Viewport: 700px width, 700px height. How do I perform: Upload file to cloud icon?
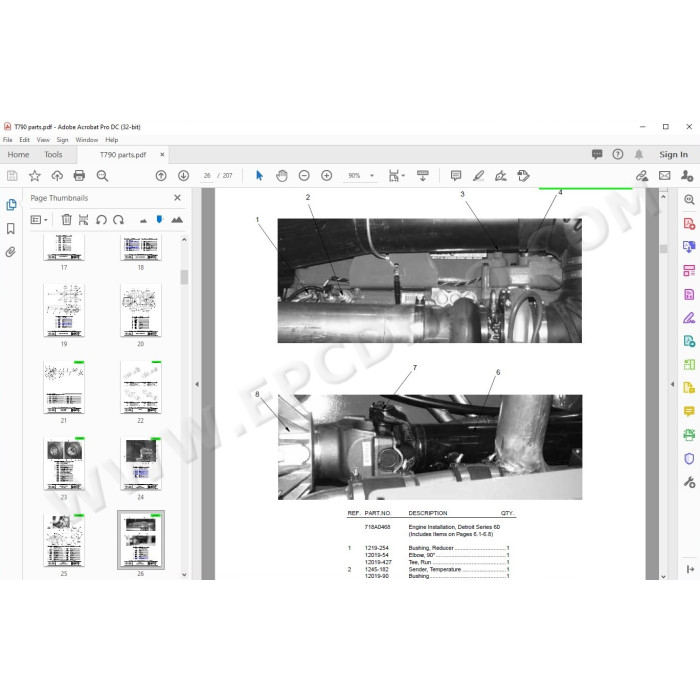pos(57,176)
